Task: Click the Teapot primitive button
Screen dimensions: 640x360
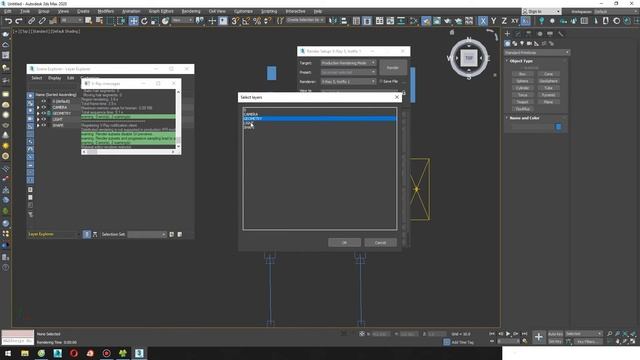Action: pos(522,102)
